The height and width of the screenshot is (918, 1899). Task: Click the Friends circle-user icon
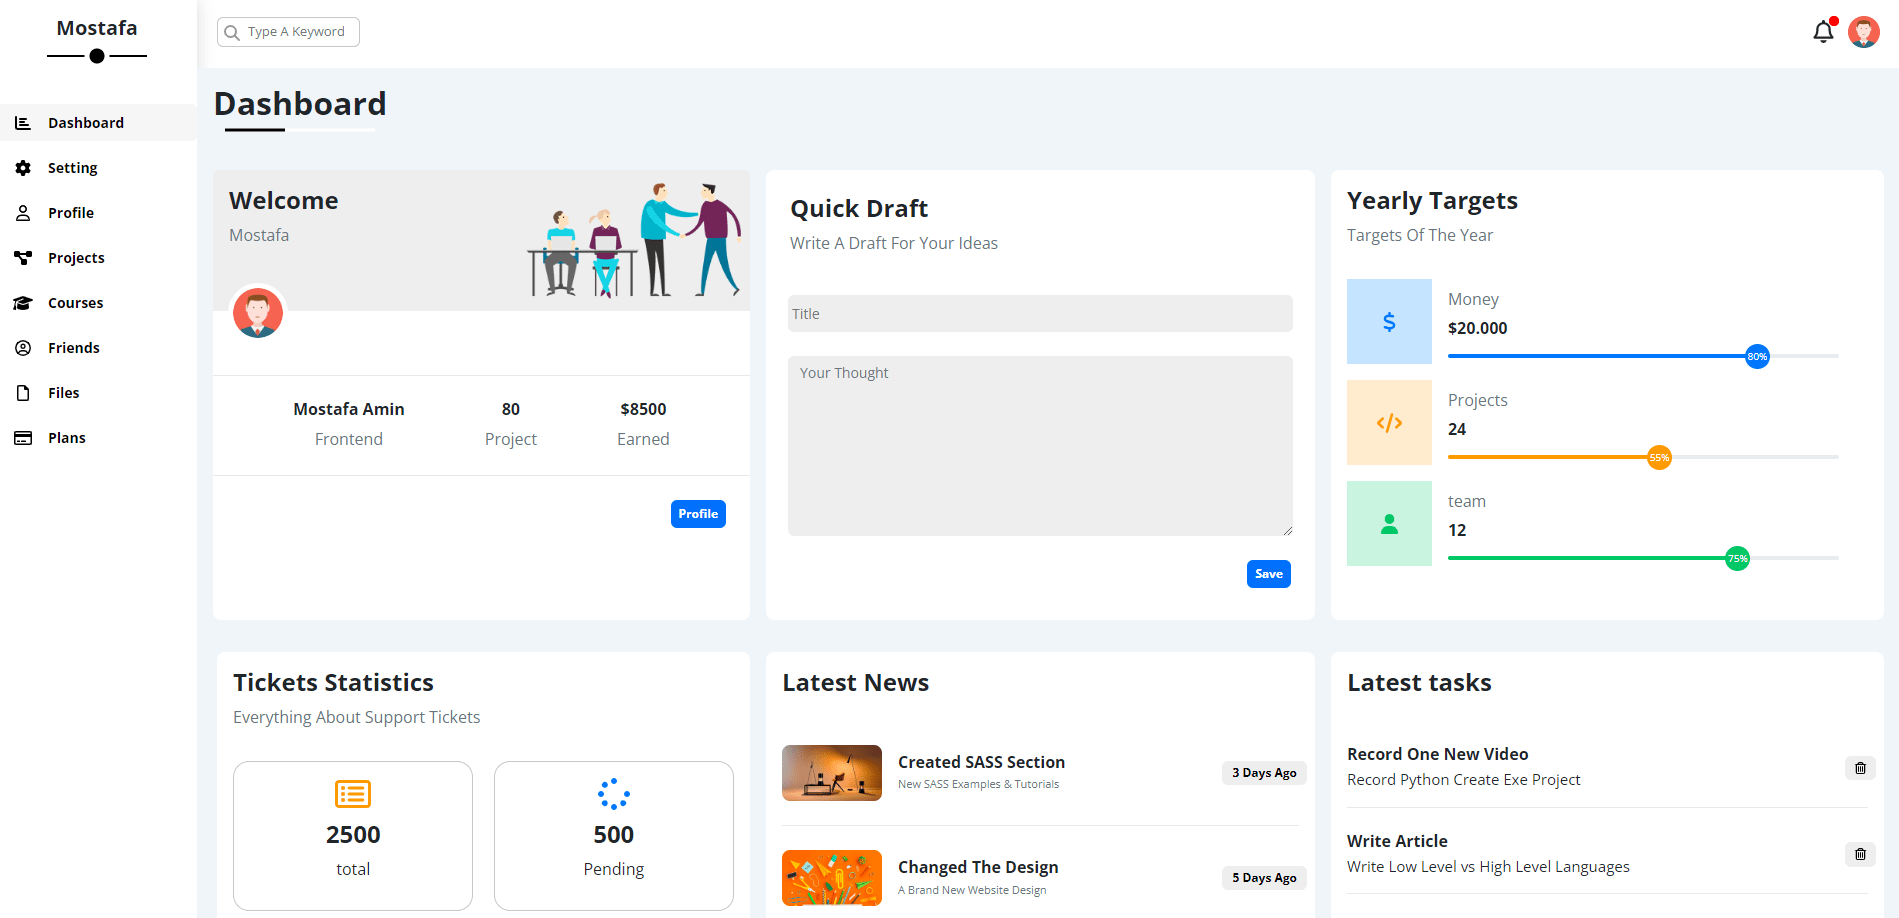(x=23, y=348)
